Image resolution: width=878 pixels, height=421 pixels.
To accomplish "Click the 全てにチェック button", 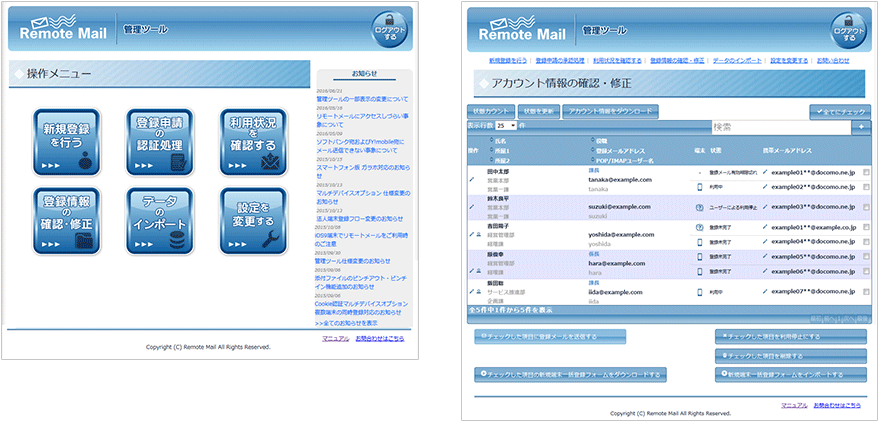I will click(841, 111).
